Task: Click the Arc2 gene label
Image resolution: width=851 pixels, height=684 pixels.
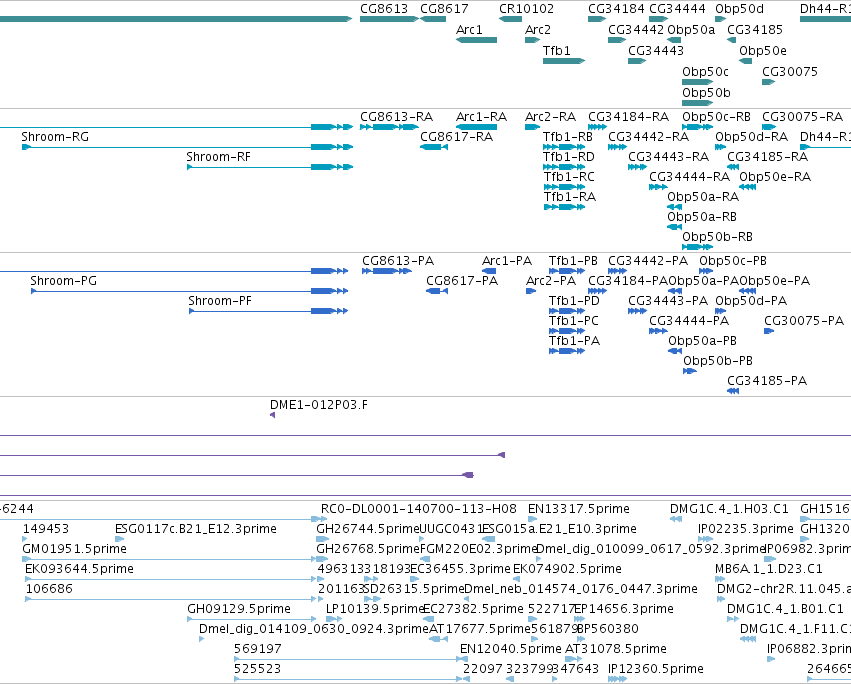Action: click(538, 30)
